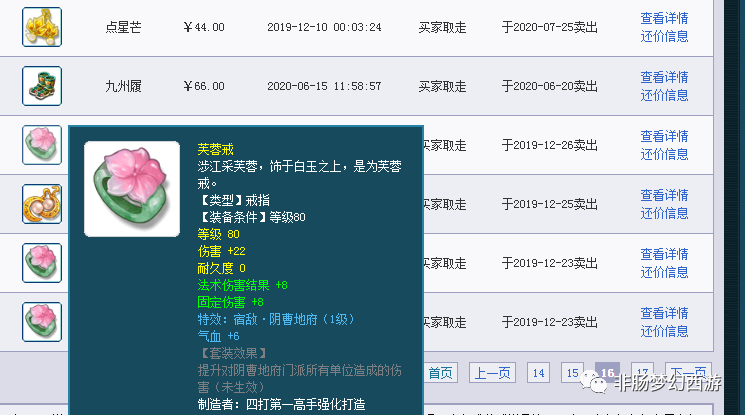Click the 点星芒 item name
The image size is (745, 415).
coord(123,28)
